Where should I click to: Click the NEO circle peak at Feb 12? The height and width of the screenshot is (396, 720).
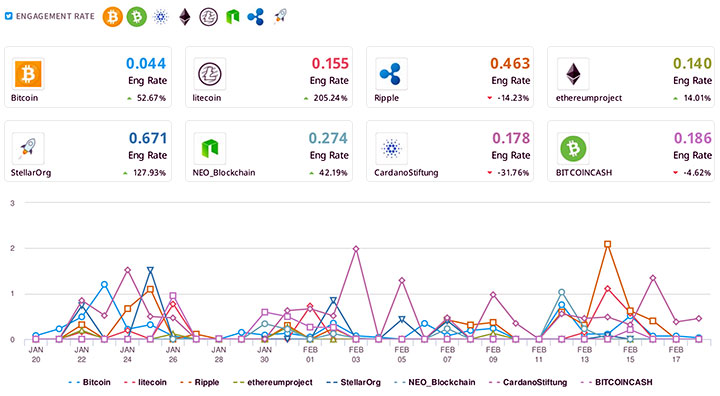tap(562, 292)
